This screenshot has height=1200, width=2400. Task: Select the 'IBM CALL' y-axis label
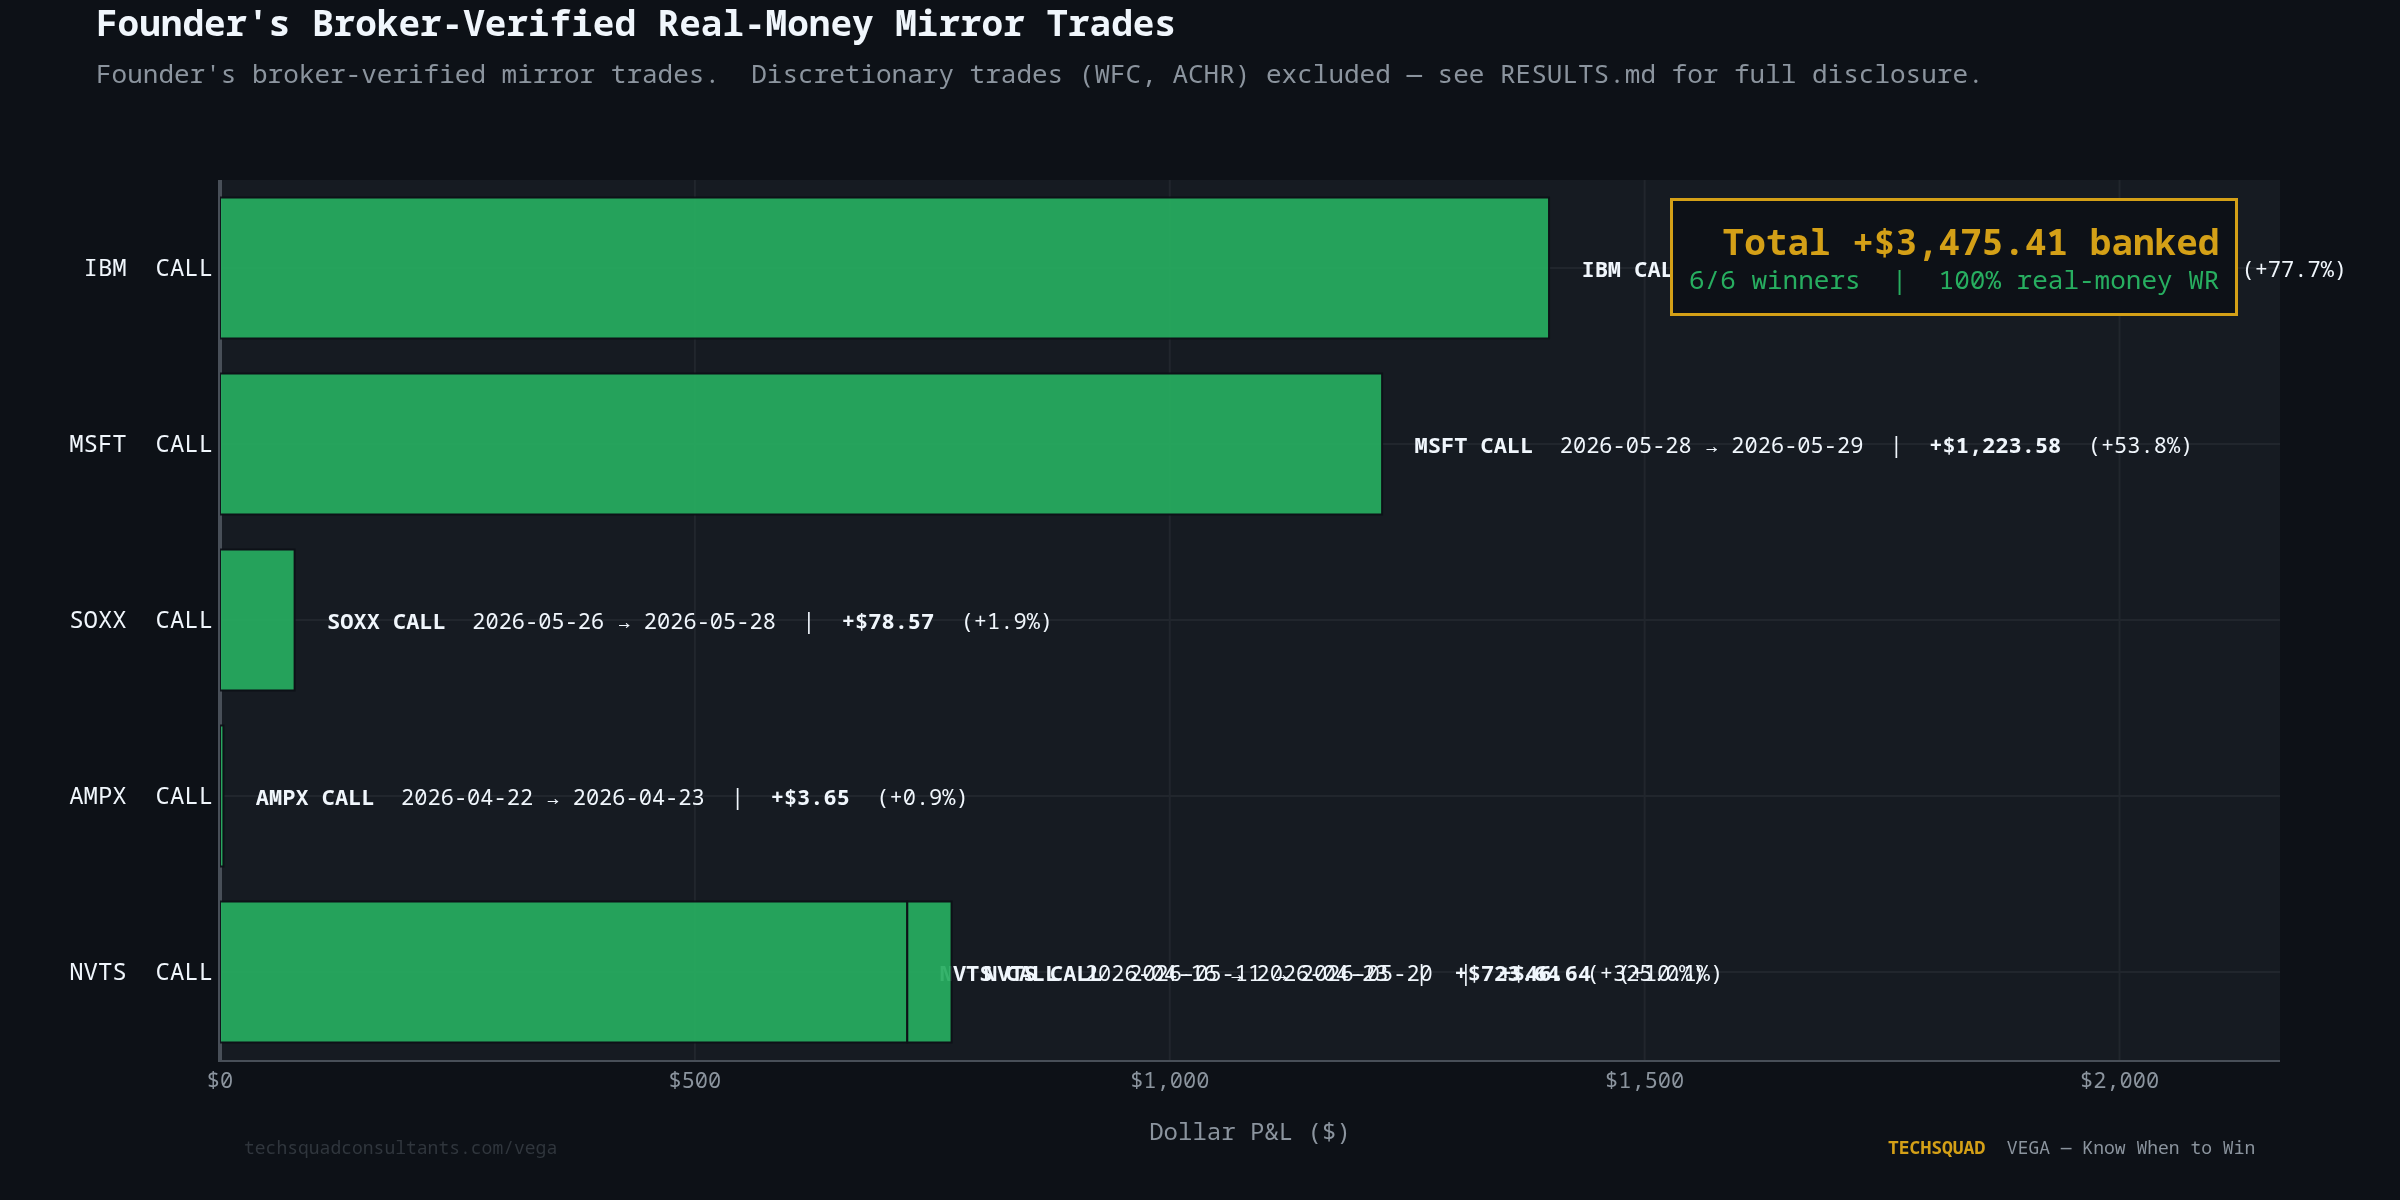[x=148, y=269]
